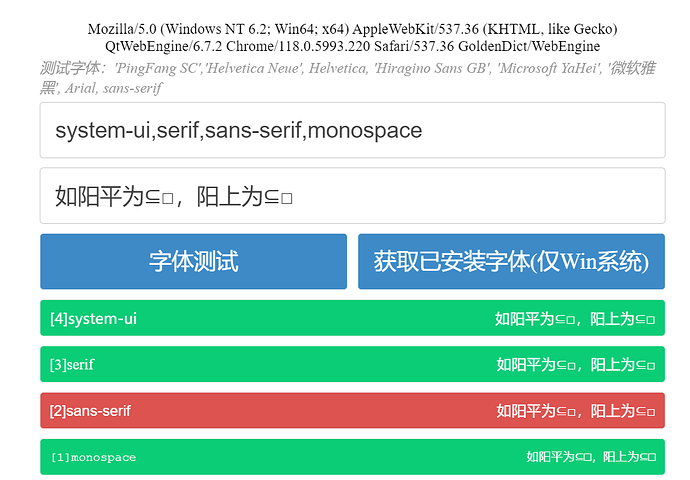The height and width of the screenshot is (480, 690).
Task: Select the [3]serif result label
Action: pyautogui.click(x=72, y=365)
